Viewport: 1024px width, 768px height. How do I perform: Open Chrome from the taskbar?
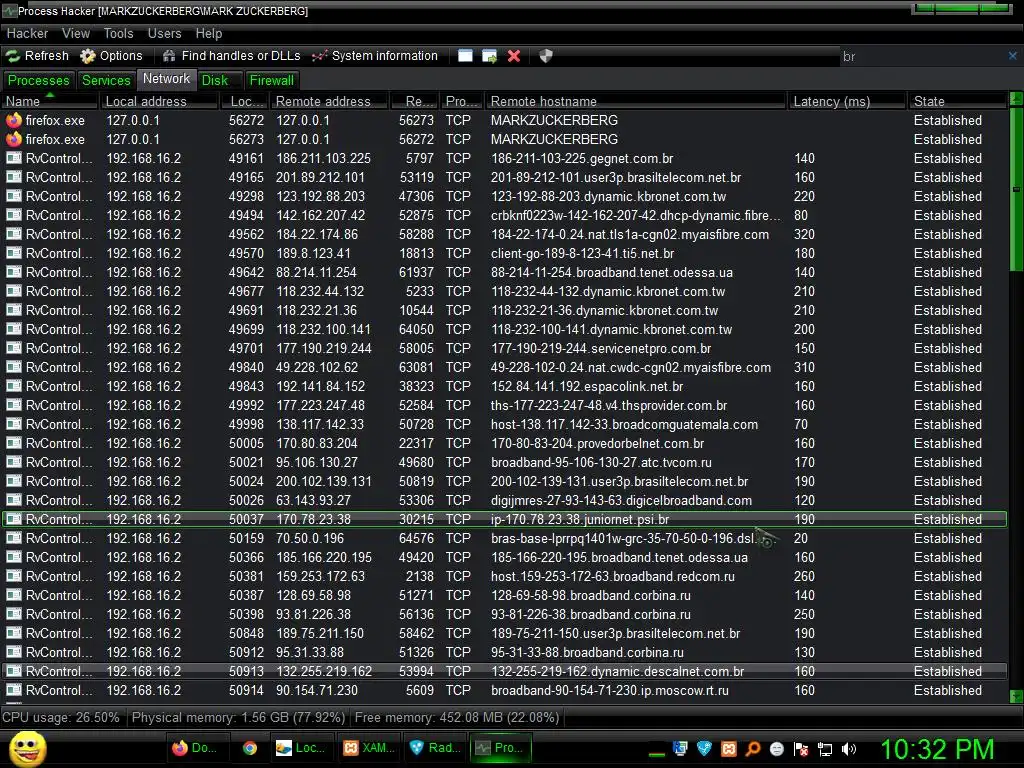coord(249,748)
